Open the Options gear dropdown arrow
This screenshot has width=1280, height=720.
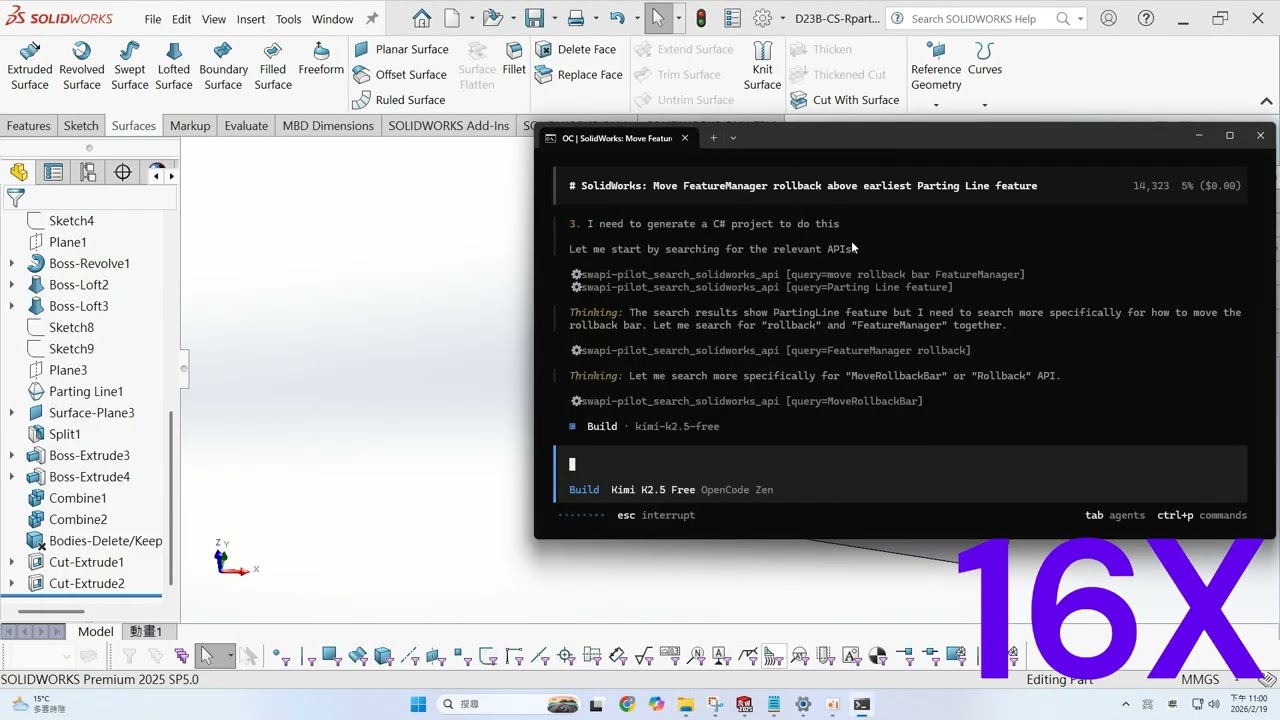coord(781,19)
